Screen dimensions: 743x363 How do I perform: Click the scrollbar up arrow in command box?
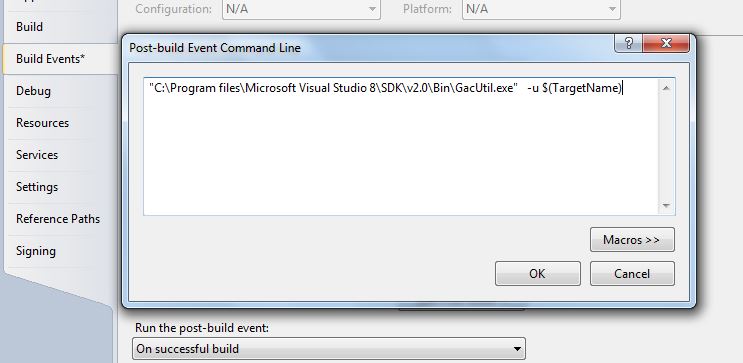[666, 88]
